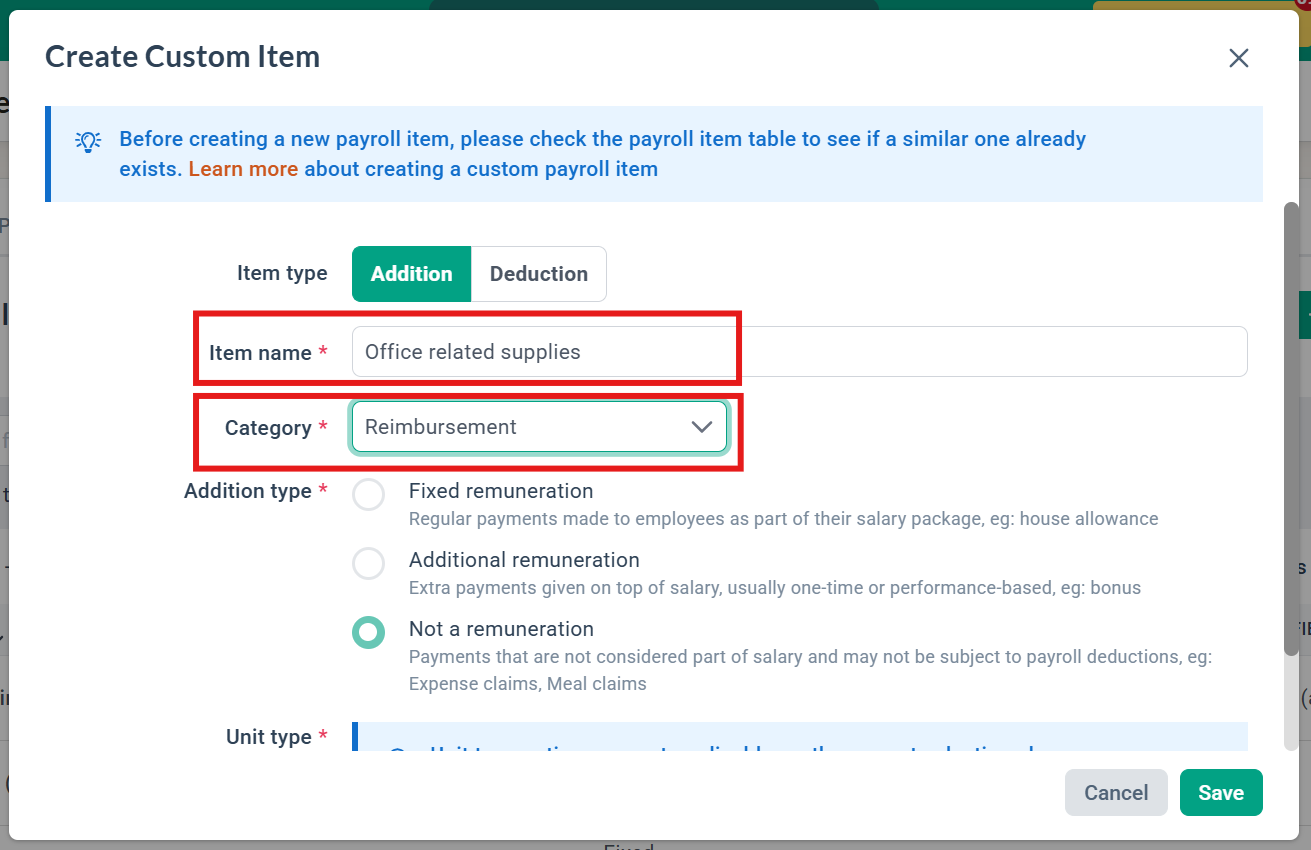This screenshot has width=1311, height=850.
Task: Click the Create Custom Item title
Action: [183, 56]
